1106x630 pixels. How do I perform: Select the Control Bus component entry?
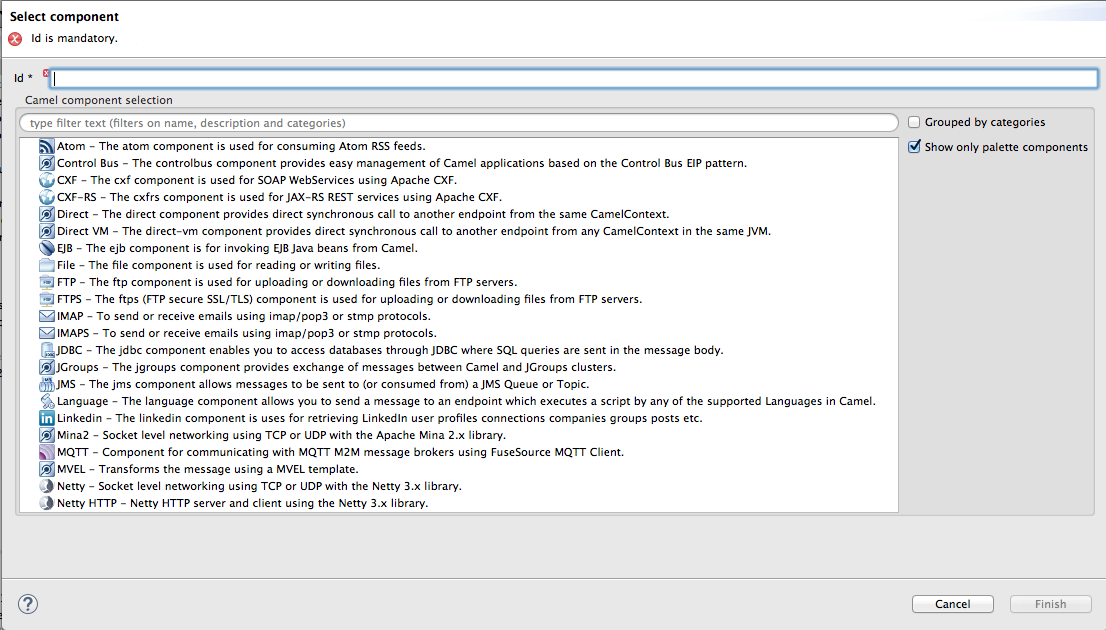point(400,163)
